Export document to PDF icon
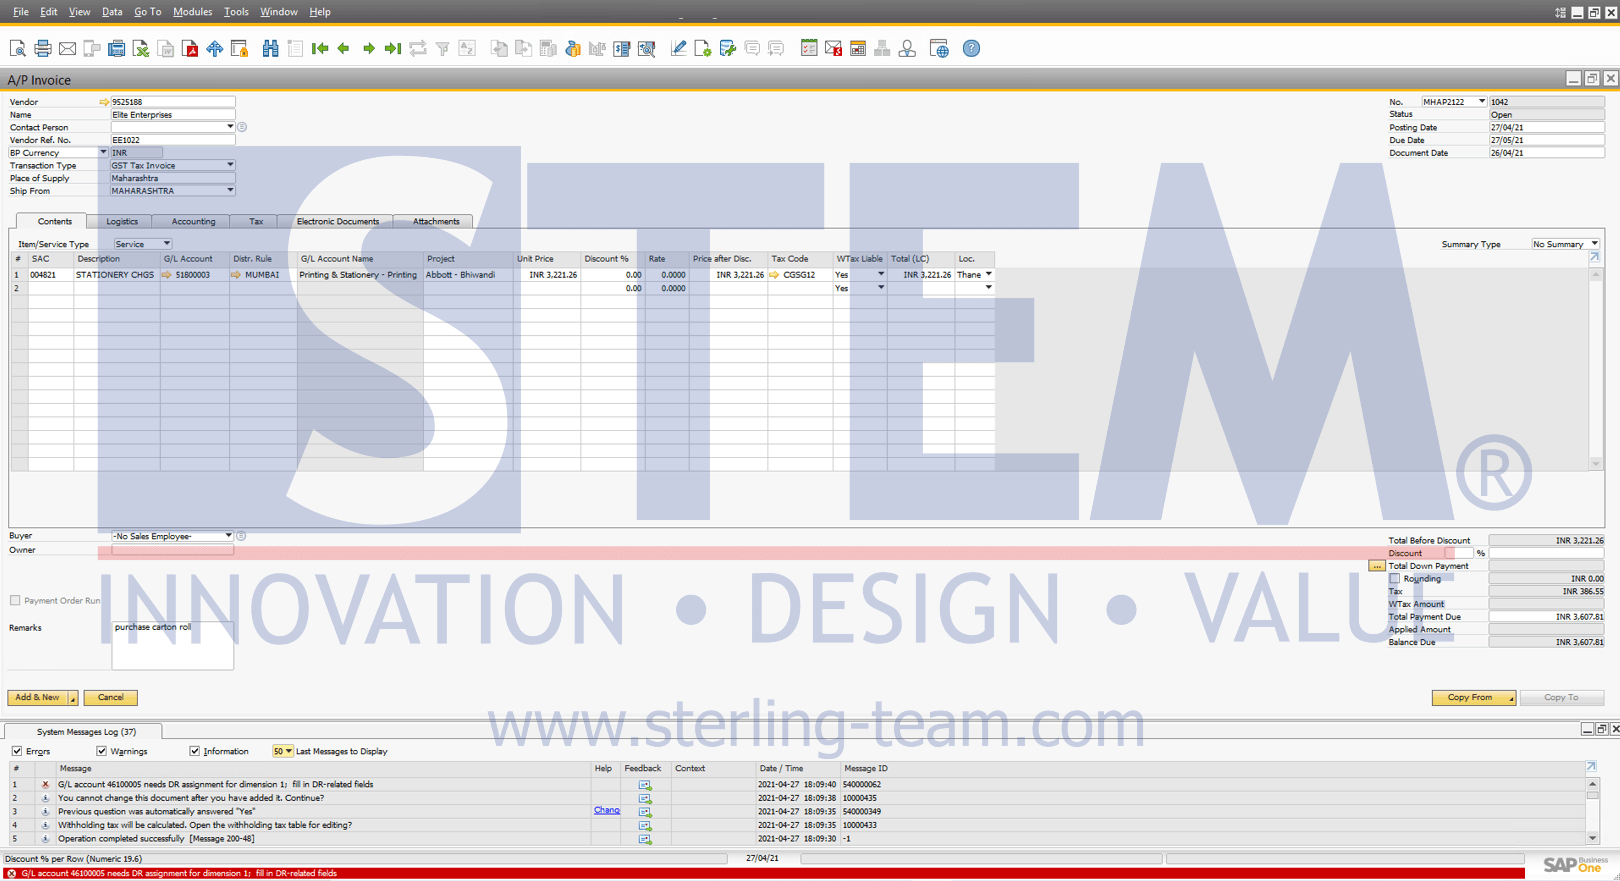The height and width of the screenshot is (881, 1620). (x=190, y=49)
